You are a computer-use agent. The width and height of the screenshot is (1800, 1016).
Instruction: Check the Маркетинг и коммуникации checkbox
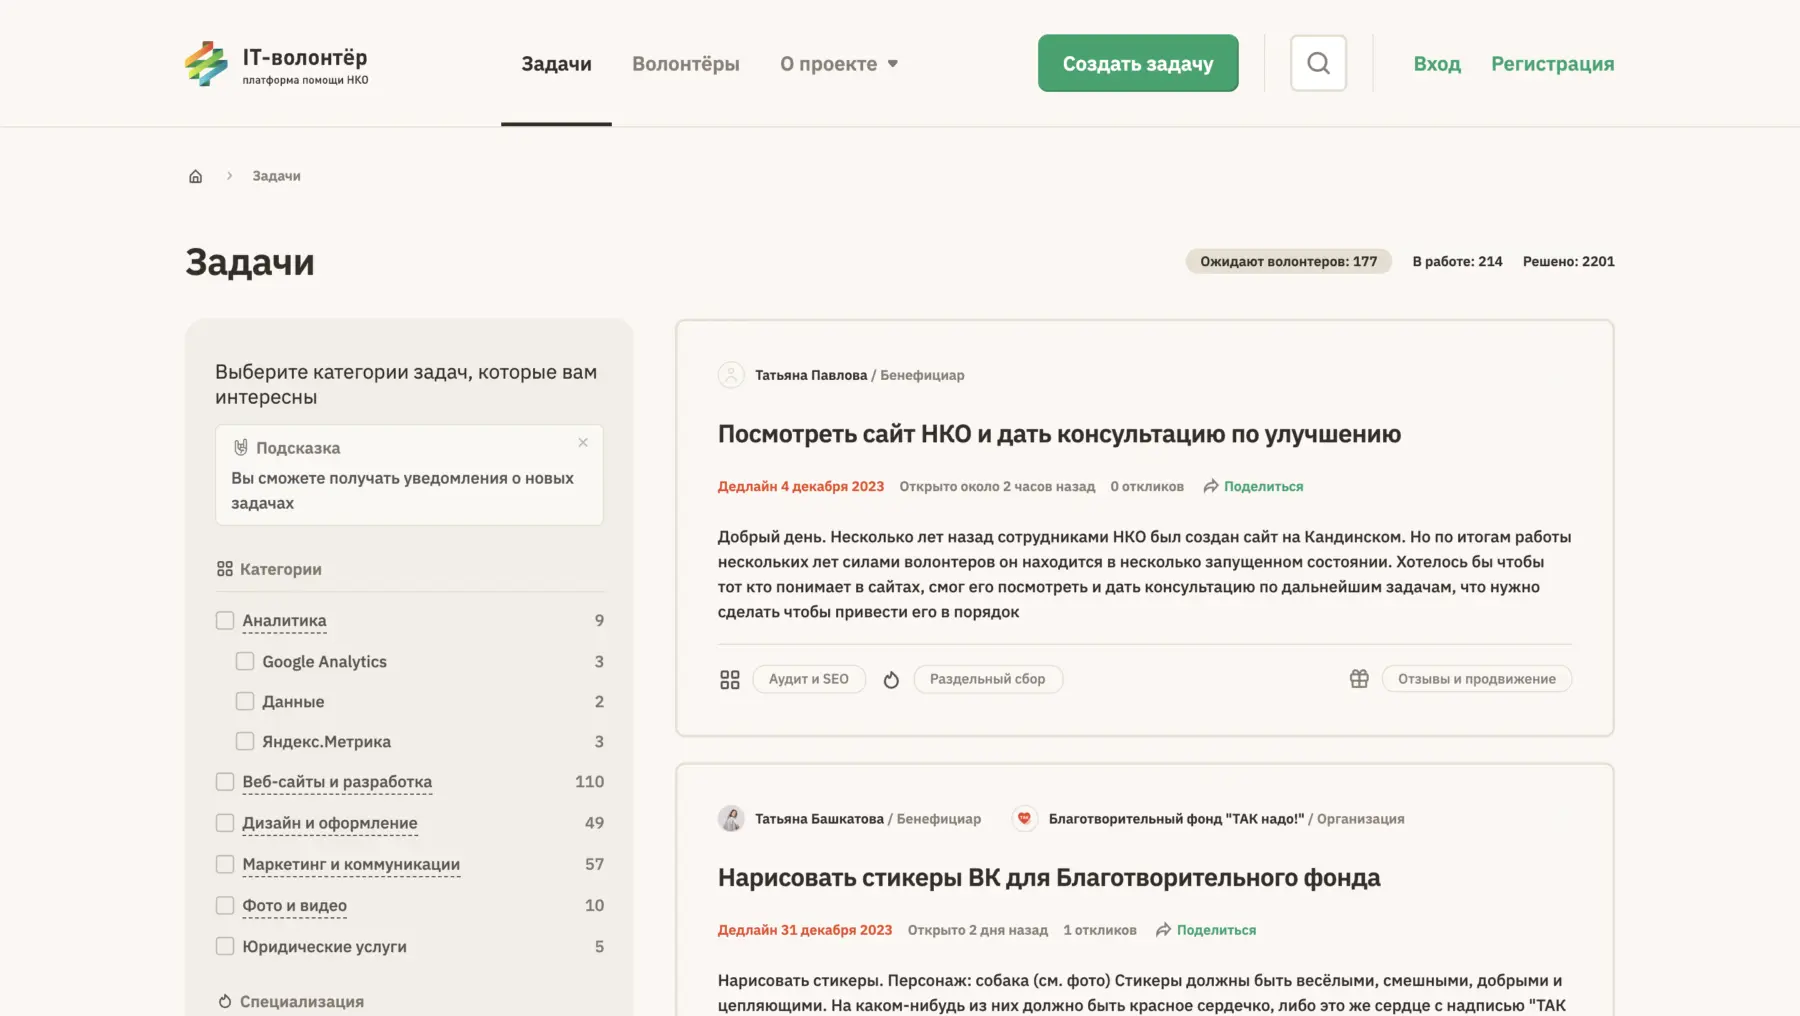pos(225,864)
